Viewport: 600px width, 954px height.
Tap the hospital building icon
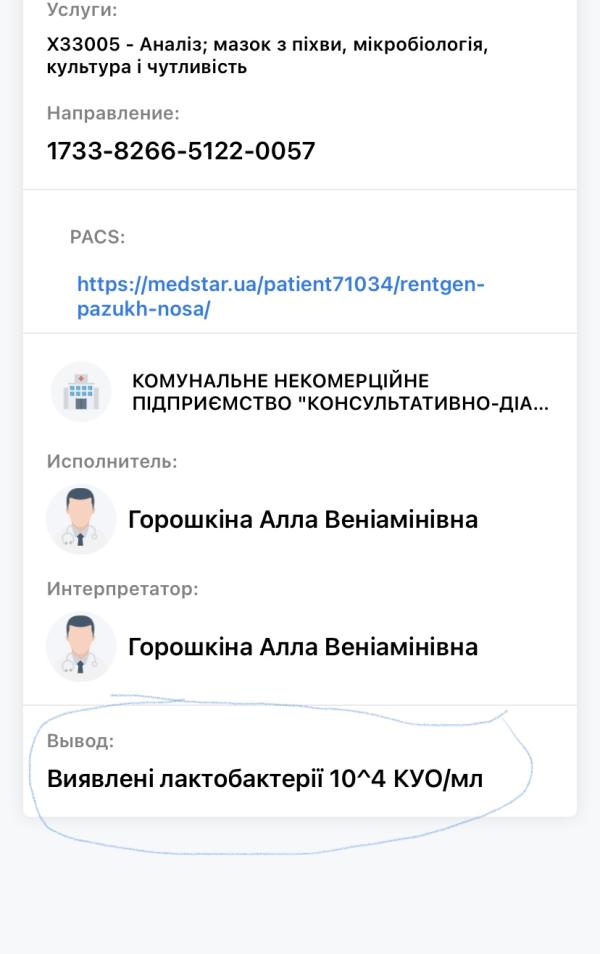pyautogui.click(x=81, y=392)
